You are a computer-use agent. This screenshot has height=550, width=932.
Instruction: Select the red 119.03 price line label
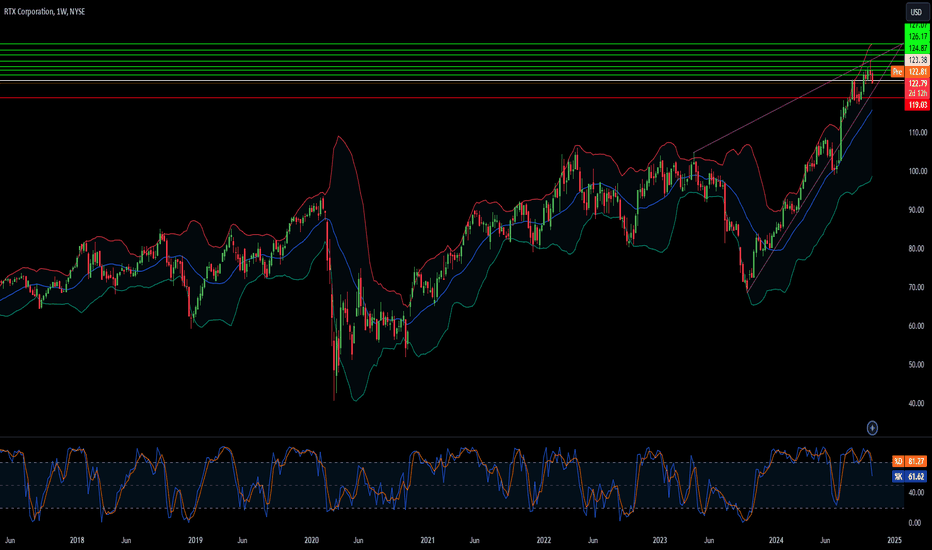tap(917, 105)
